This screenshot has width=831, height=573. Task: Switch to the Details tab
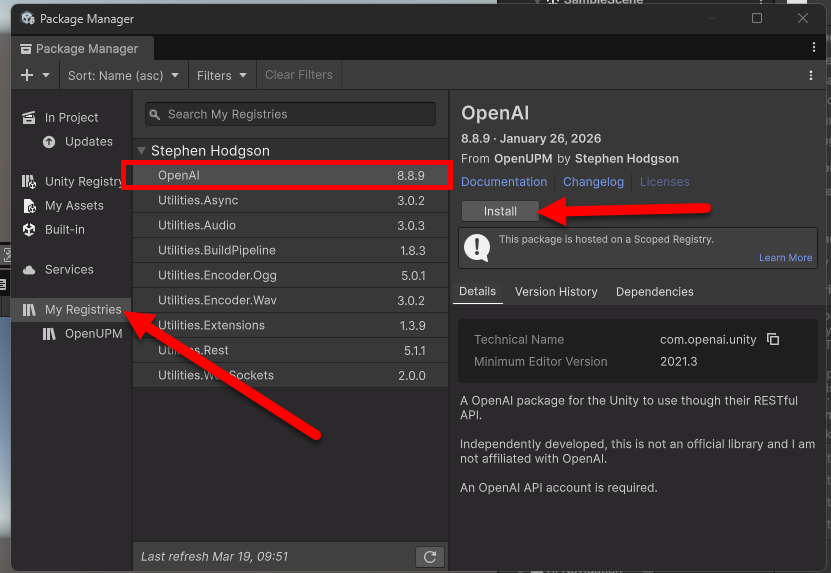click(478, 292)
